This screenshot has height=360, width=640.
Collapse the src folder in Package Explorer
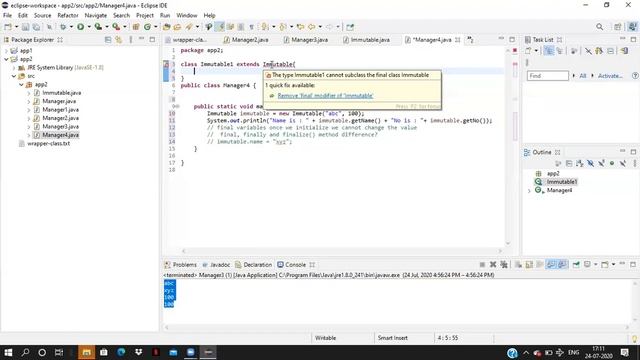pos(13,76)
